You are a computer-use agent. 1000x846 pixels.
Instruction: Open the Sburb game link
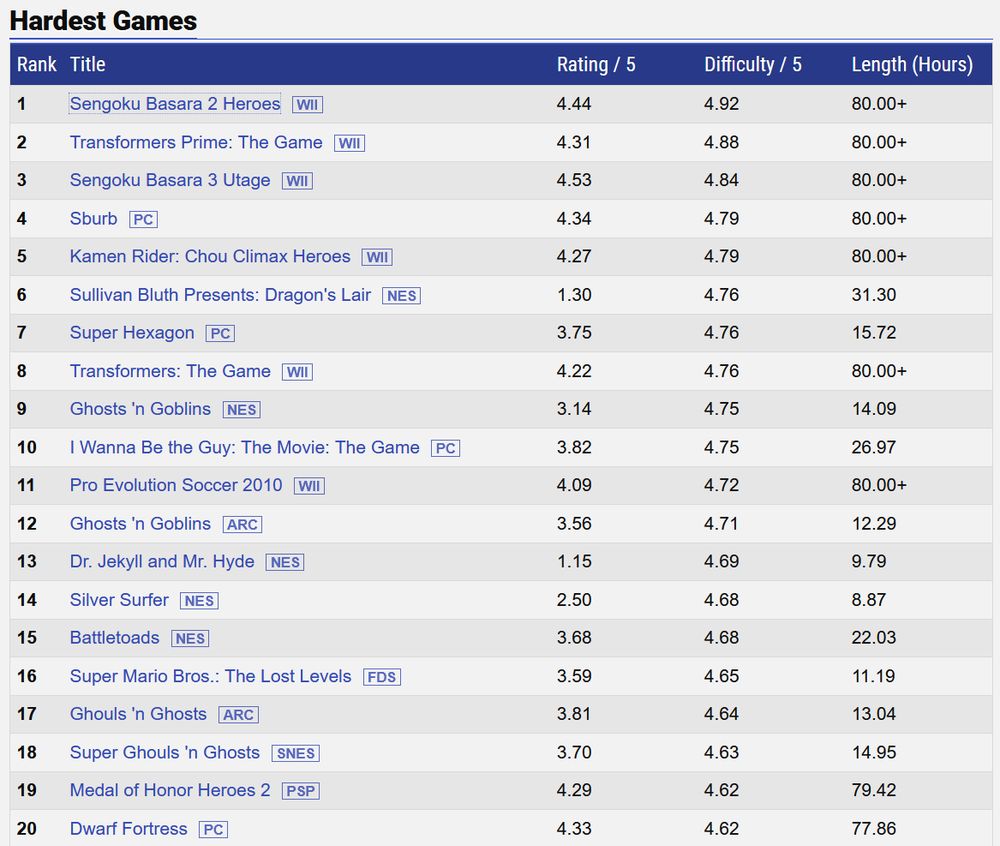pyautogui.click(x=93, y=219)
